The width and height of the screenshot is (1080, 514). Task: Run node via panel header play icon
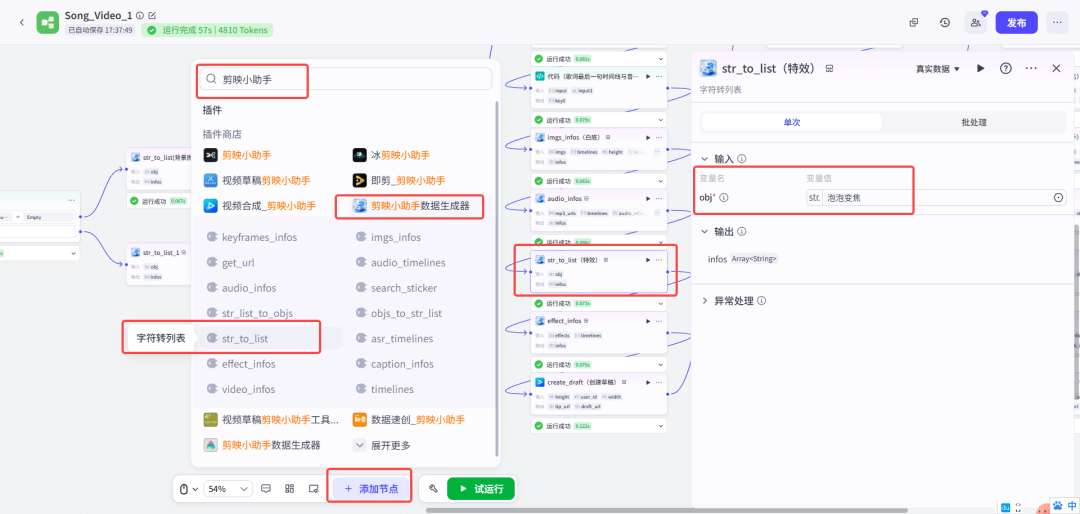(981, 68)
